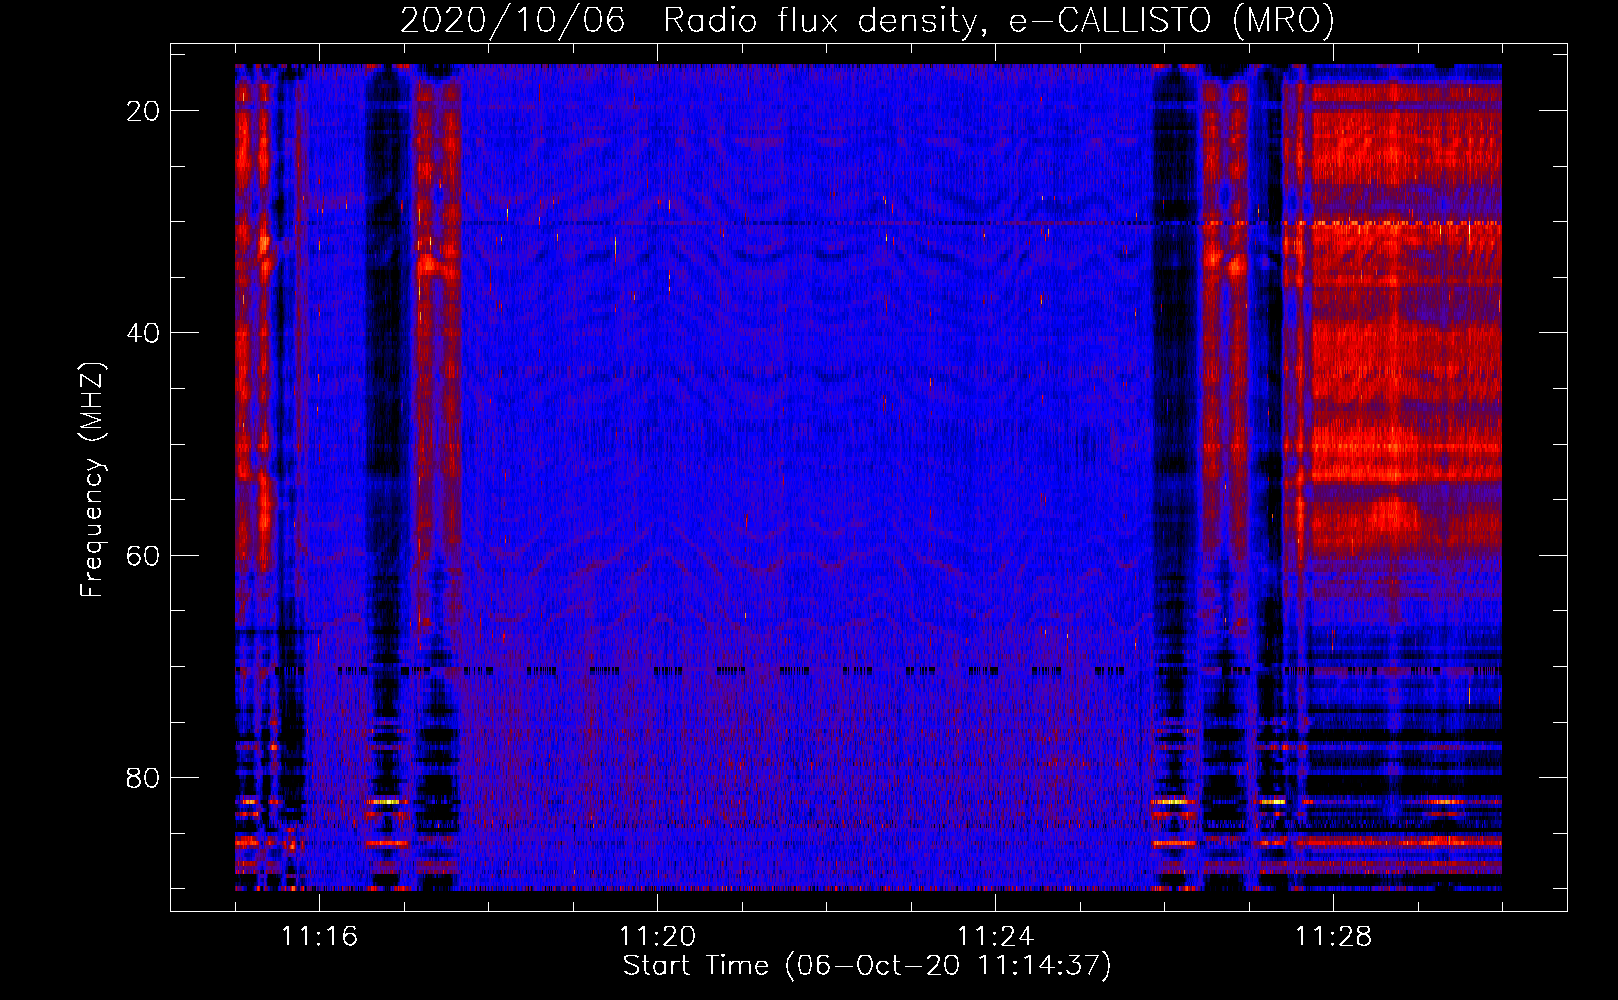Click the 40 frequency tick label
This screenshot has width=1618, height=1000.
coord(144,333)
